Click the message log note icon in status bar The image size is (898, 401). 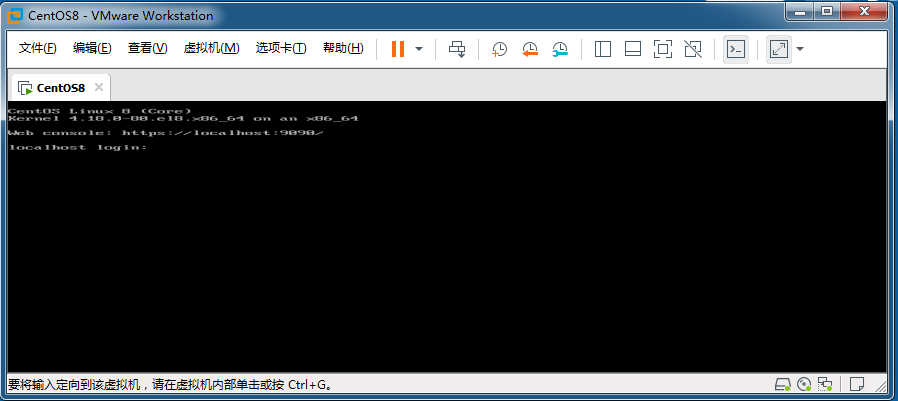857,383
